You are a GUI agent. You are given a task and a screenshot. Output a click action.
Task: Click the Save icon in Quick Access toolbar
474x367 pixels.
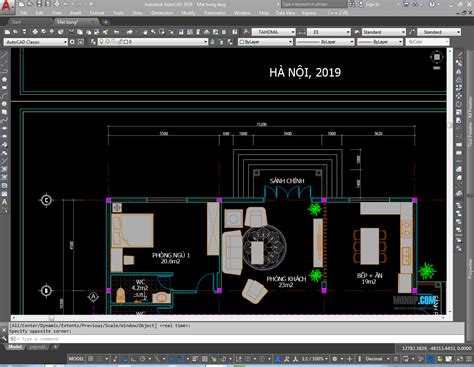point(39,4)
